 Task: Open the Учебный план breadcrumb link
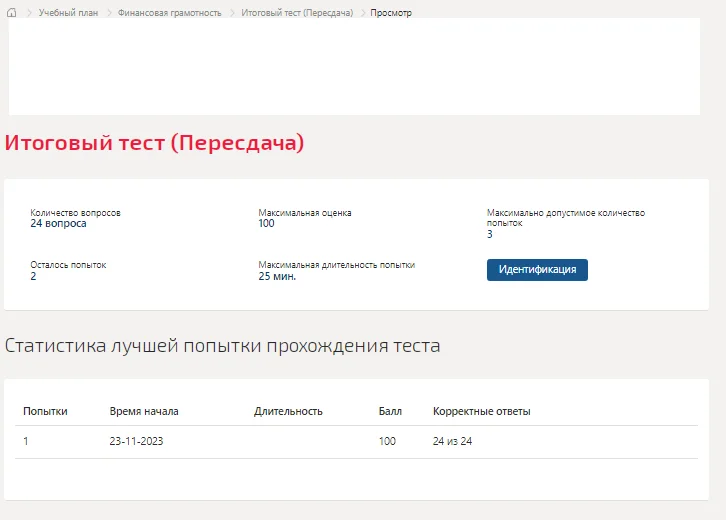coord(69,13)
